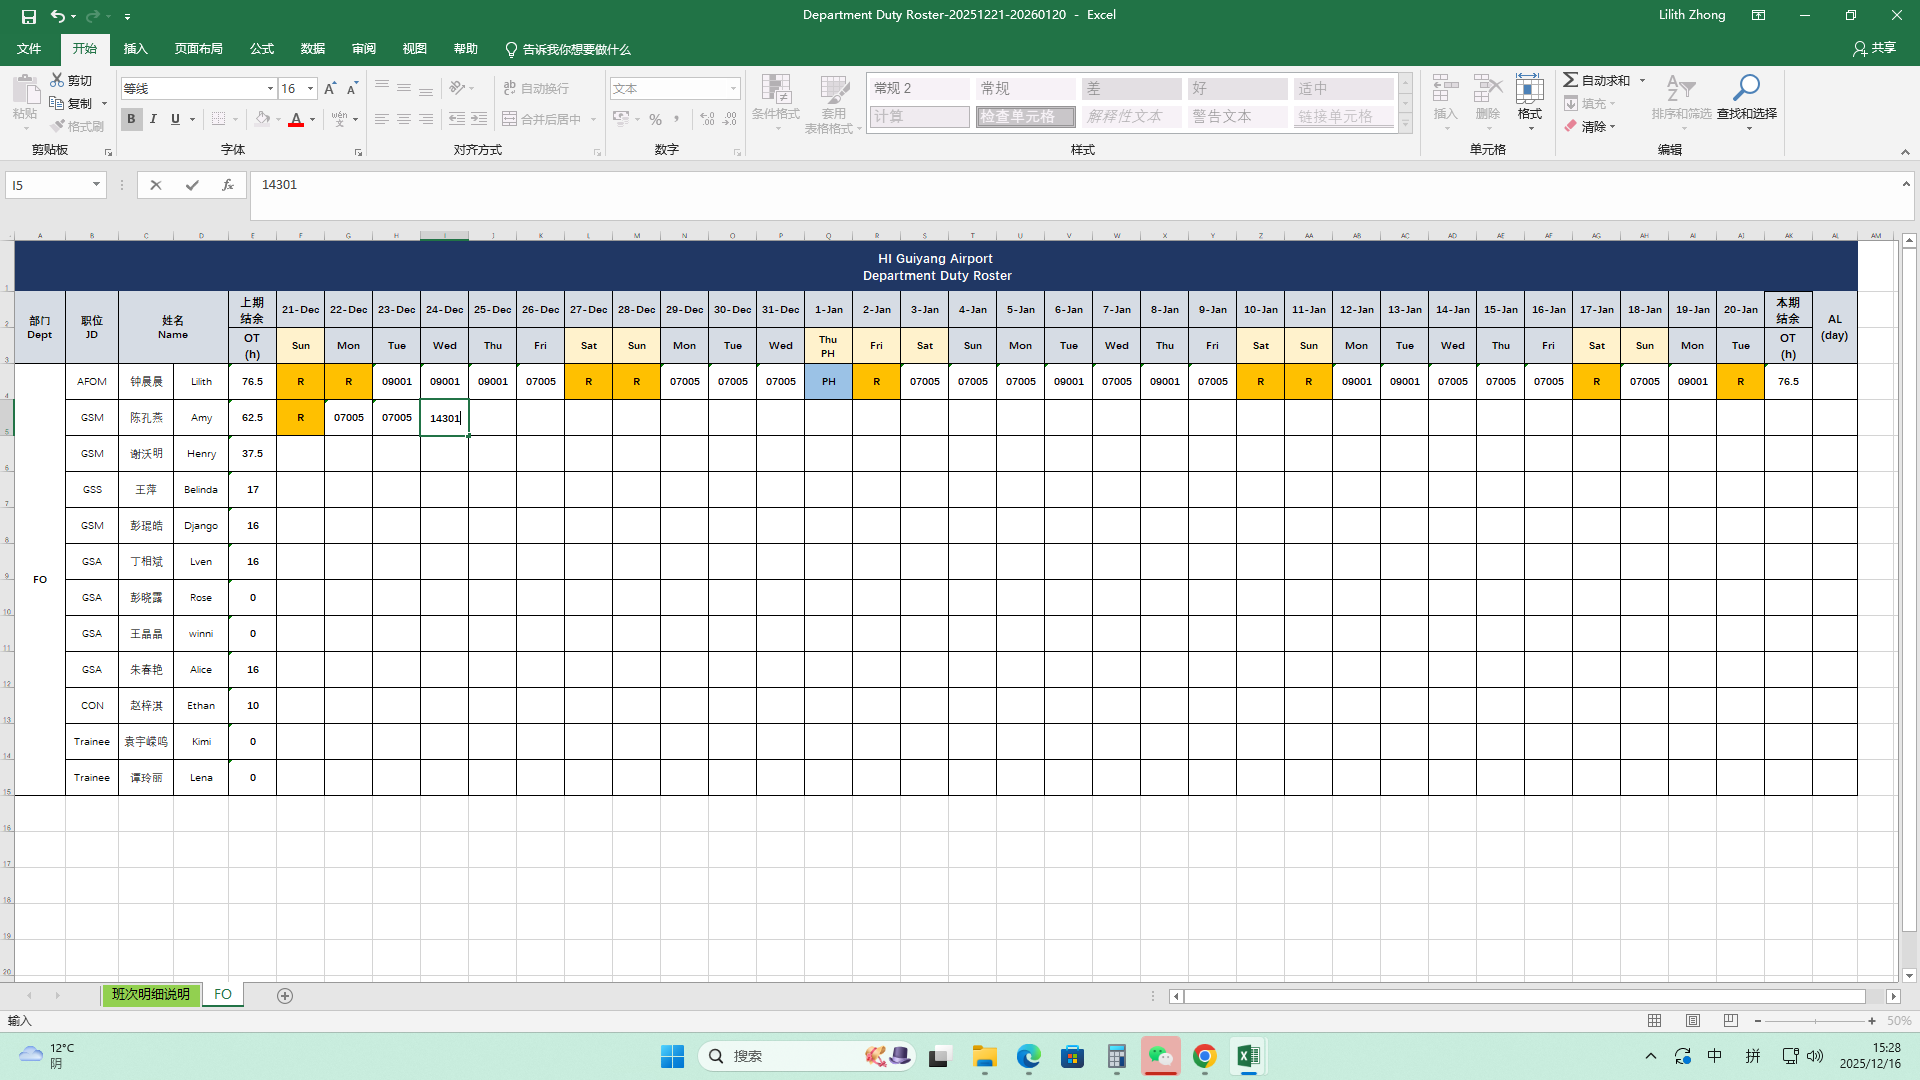Toggle Italic formatting
1920x1080 pixels.
153,119
